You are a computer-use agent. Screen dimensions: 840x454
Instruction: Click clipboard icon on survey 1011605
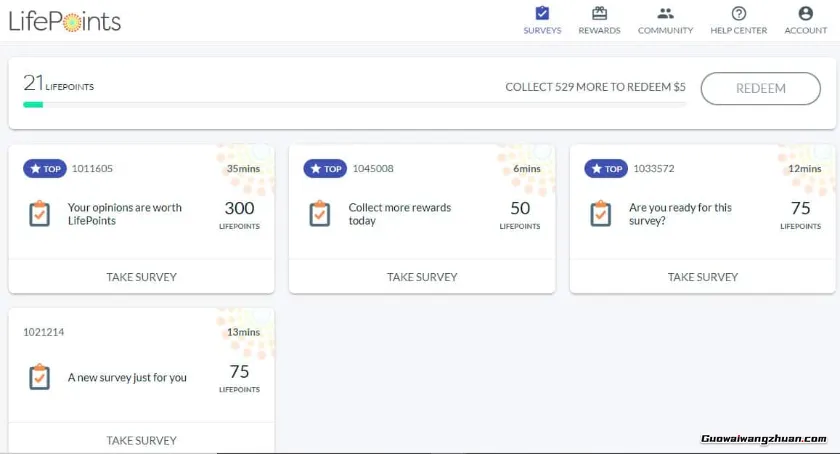[x=39, y=214]
